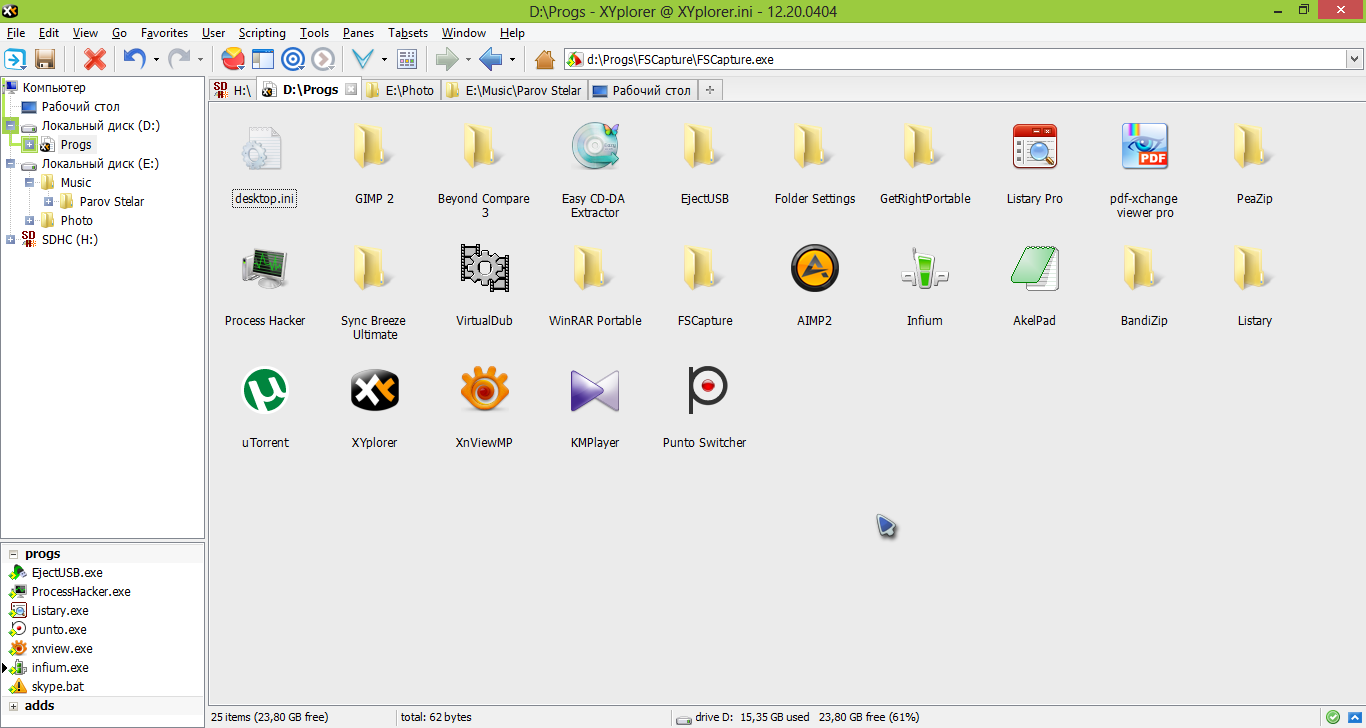This screenshot has width=1366, height=728.
Task: Close the D:\Progs tab
Action: tap(350, 89)
